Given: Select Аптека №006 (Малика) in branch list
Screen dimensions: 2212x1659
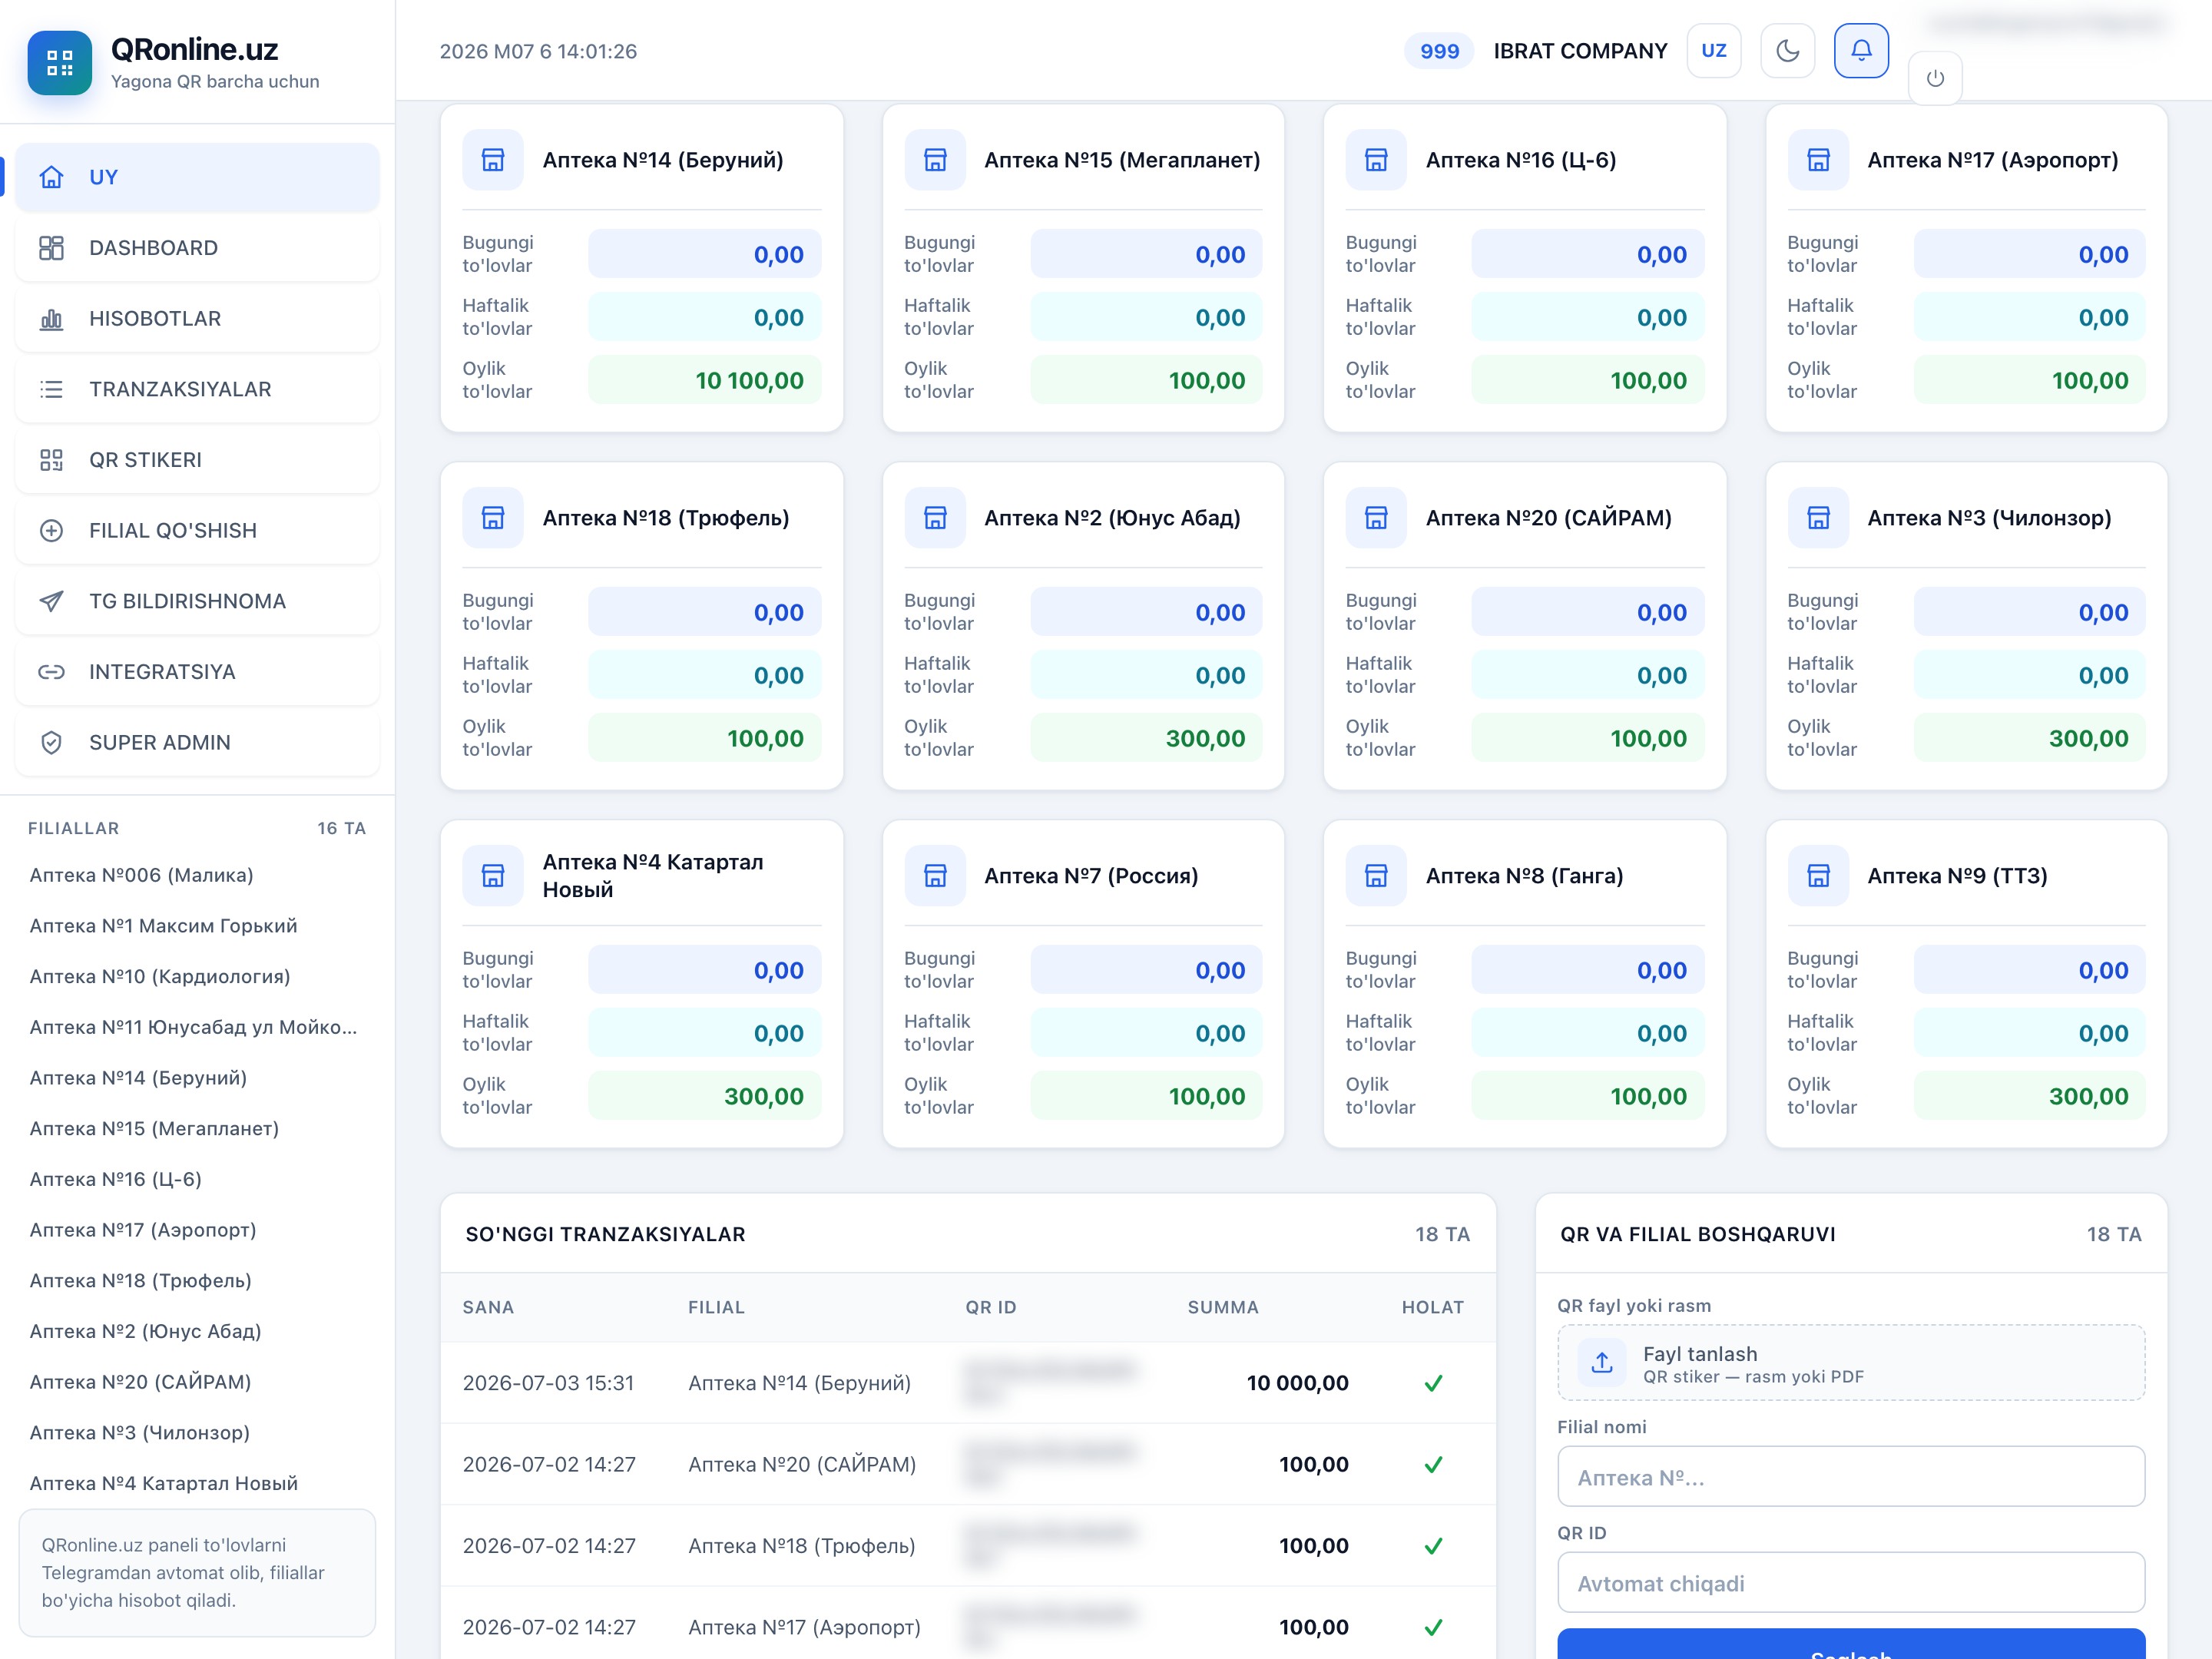Looking at the screenshot, I should [141, 875].
